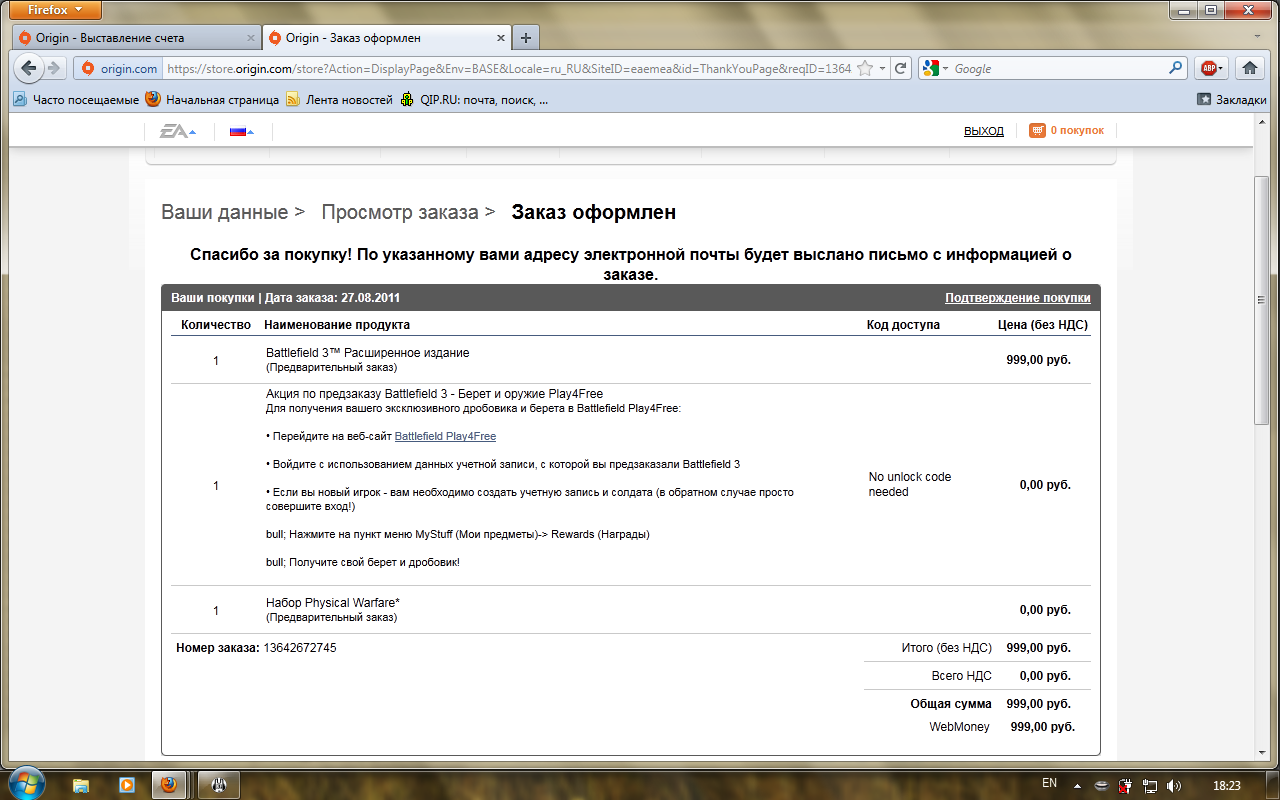Image resolution: width=1280 pixels, height=800 pixels.
Task: Click the 'Battlefield 3™ Расширенное издание' product name
Action: [367, 353]
